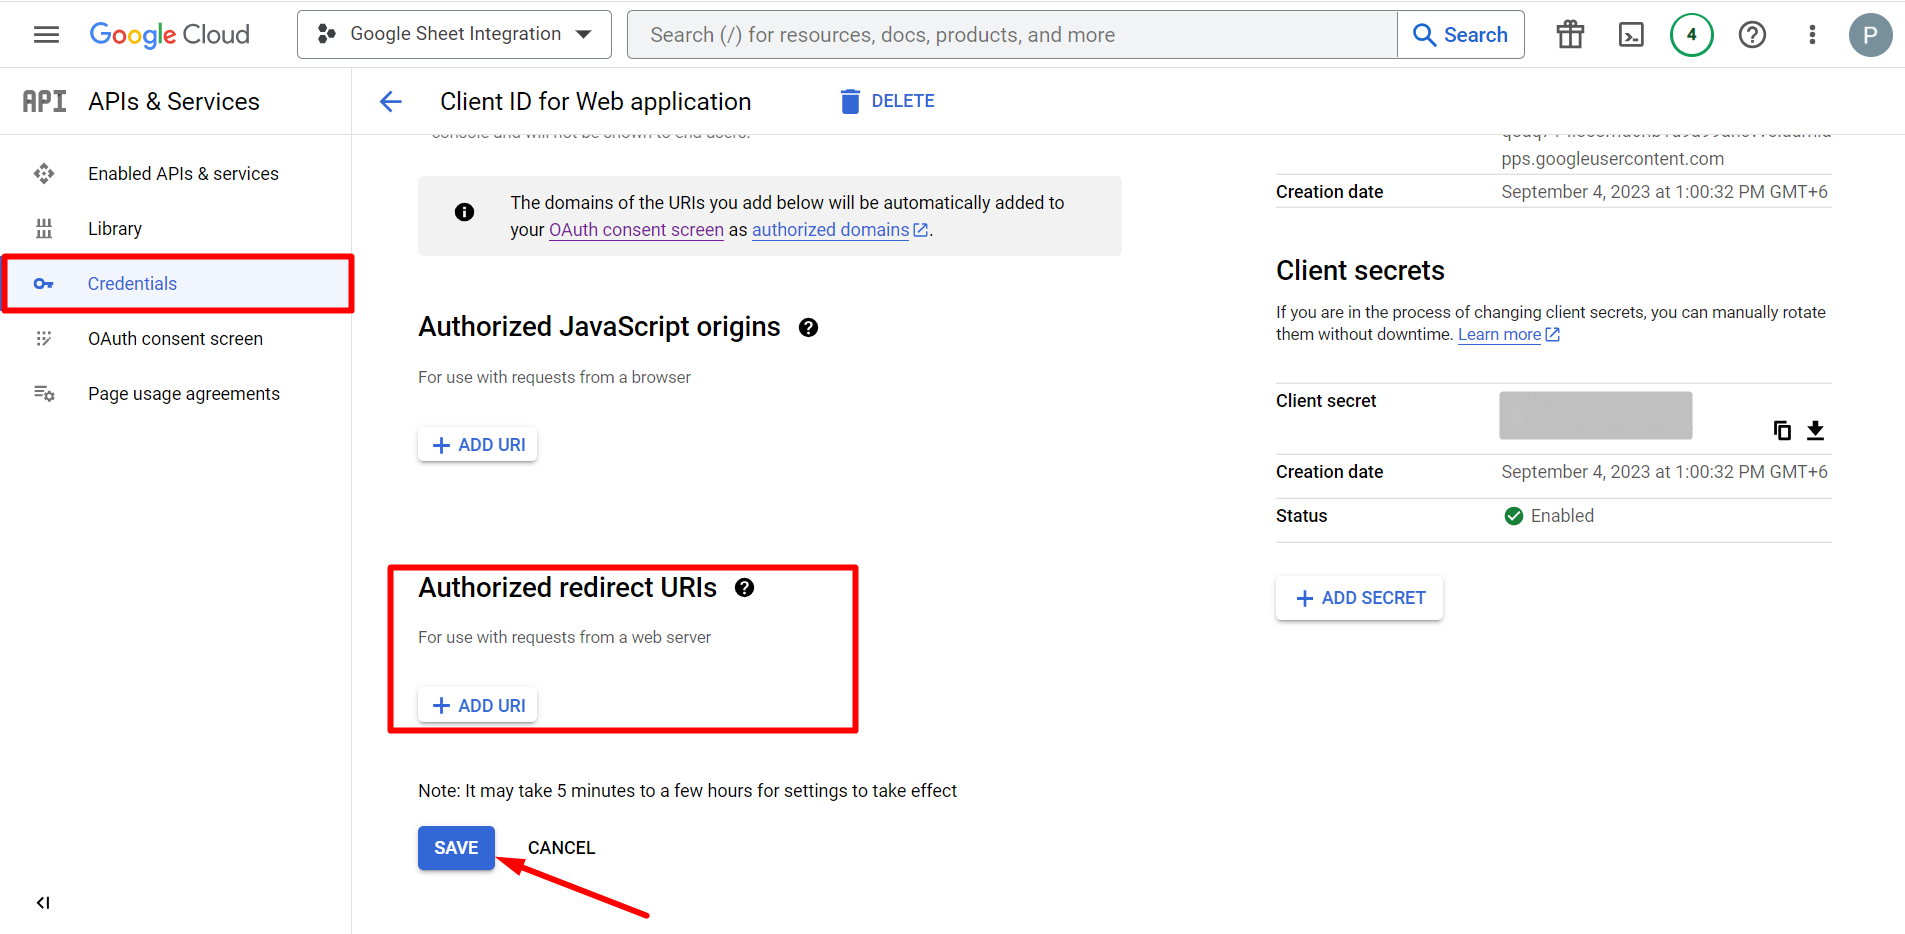Click the 5 minutes settings note
The image size is (1905, 934).
coord(687,791)
